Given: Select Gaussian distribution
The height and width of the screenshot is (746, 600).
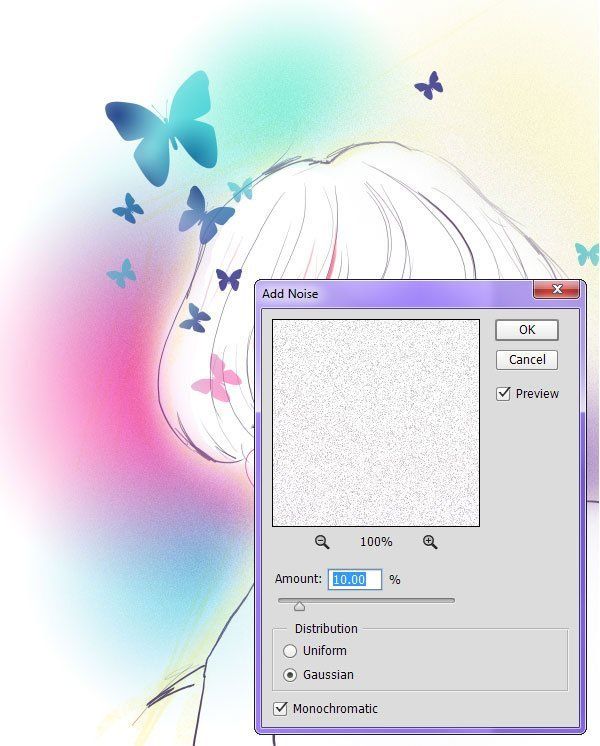Looking at the screenshot, I should (290, 675).
